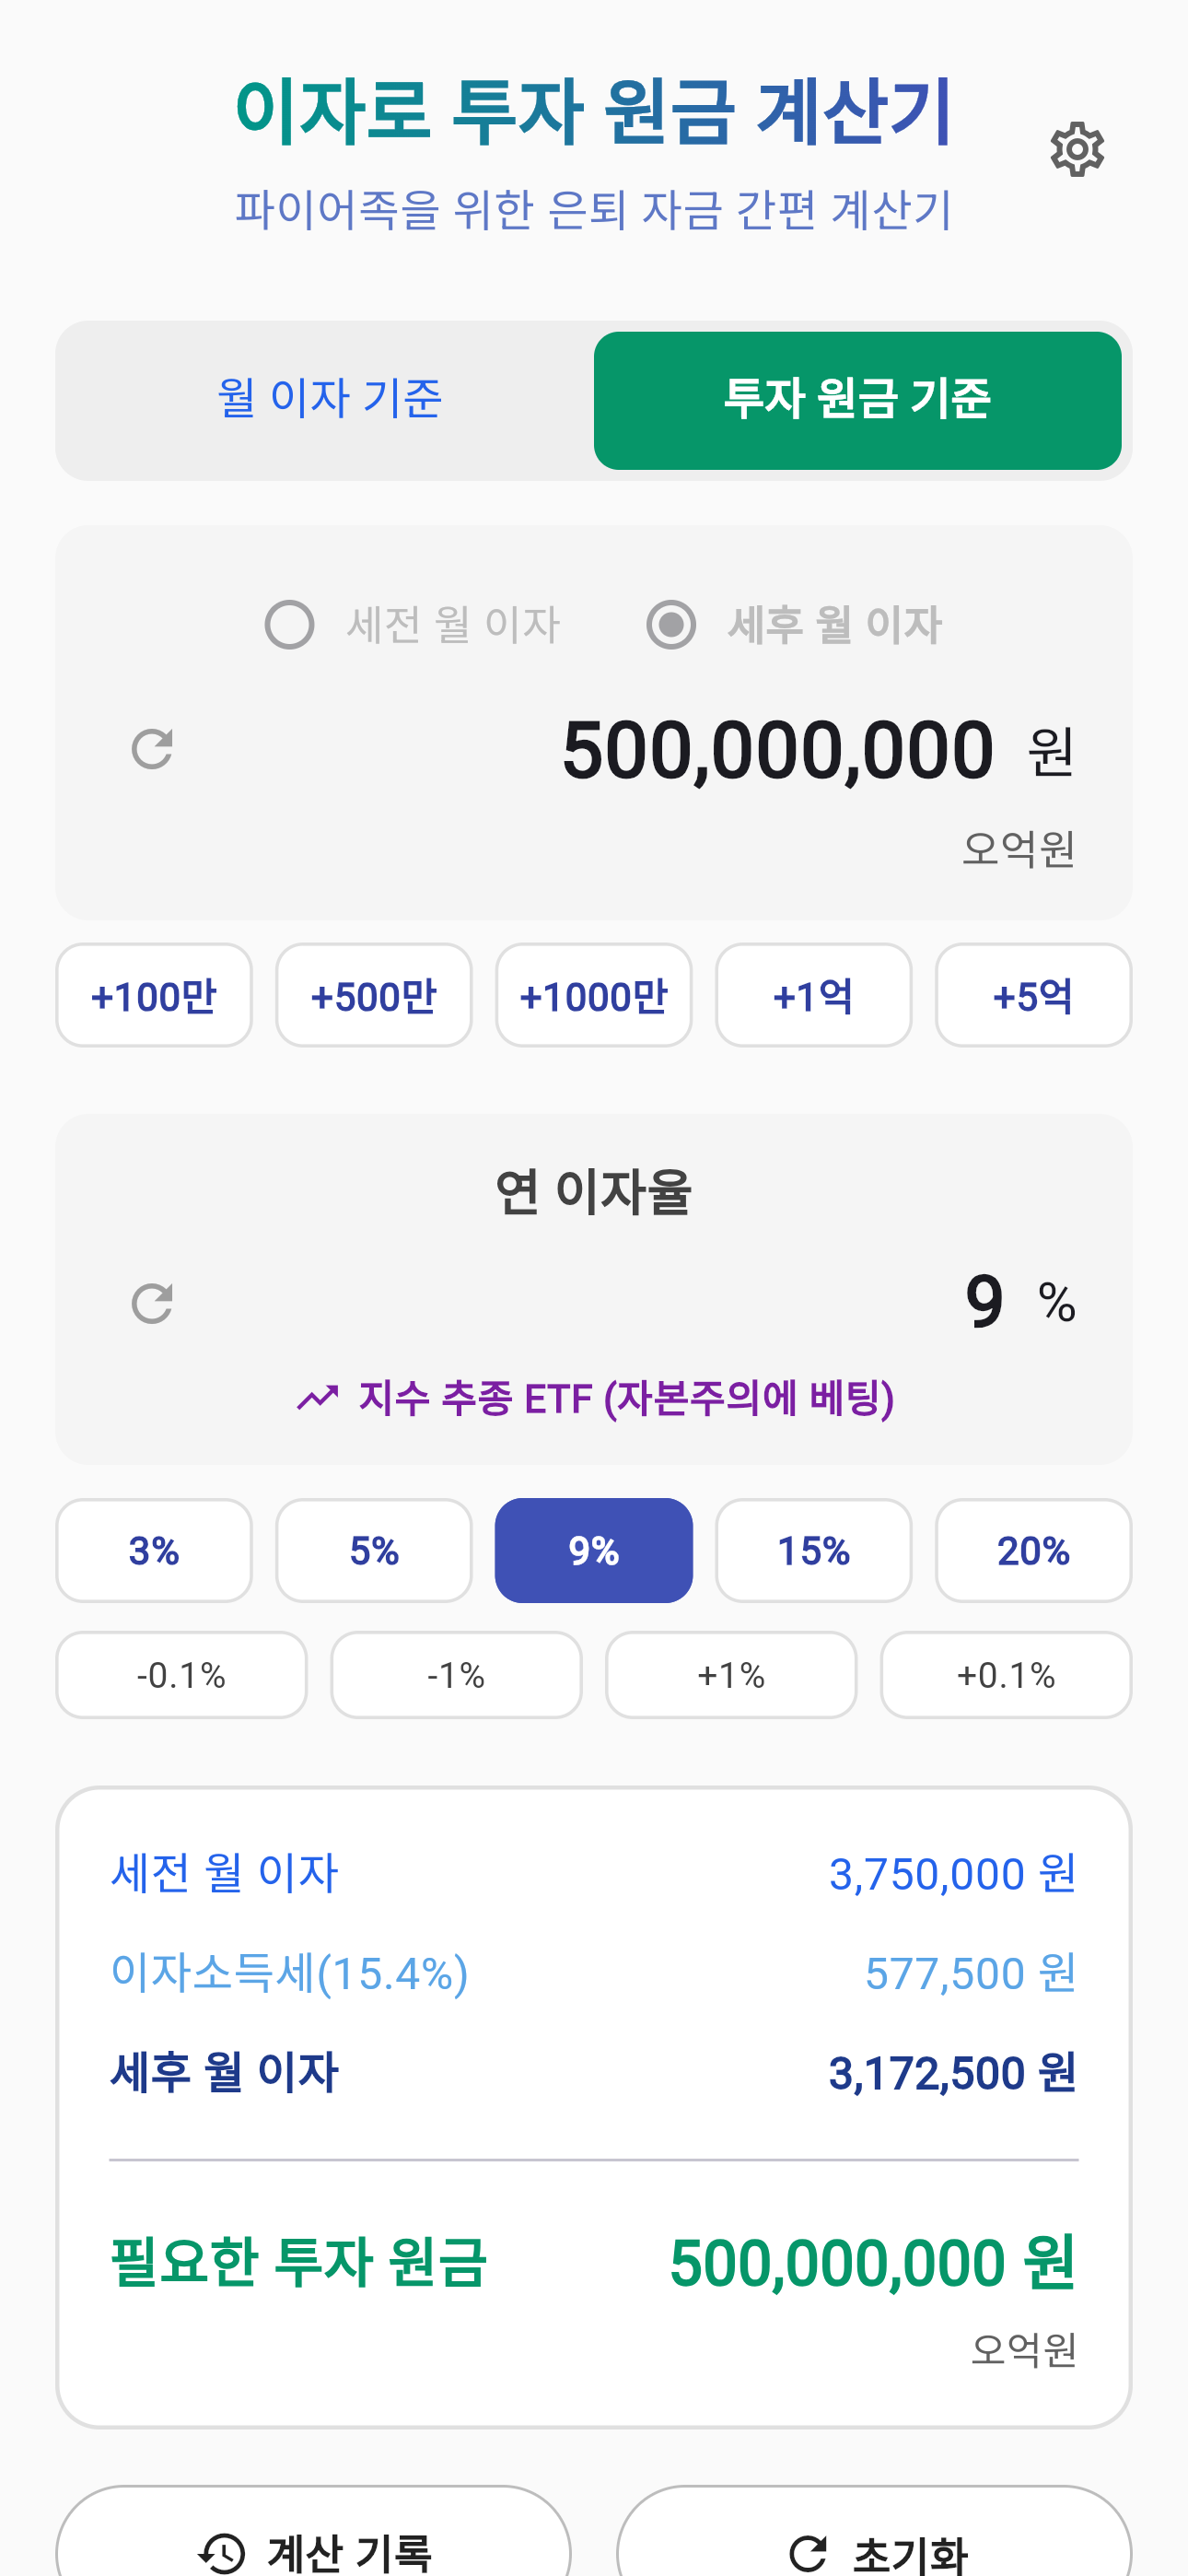Open settings via the gear icon
Viewport: 1188px width, 2576px height.
[1077, 151]
